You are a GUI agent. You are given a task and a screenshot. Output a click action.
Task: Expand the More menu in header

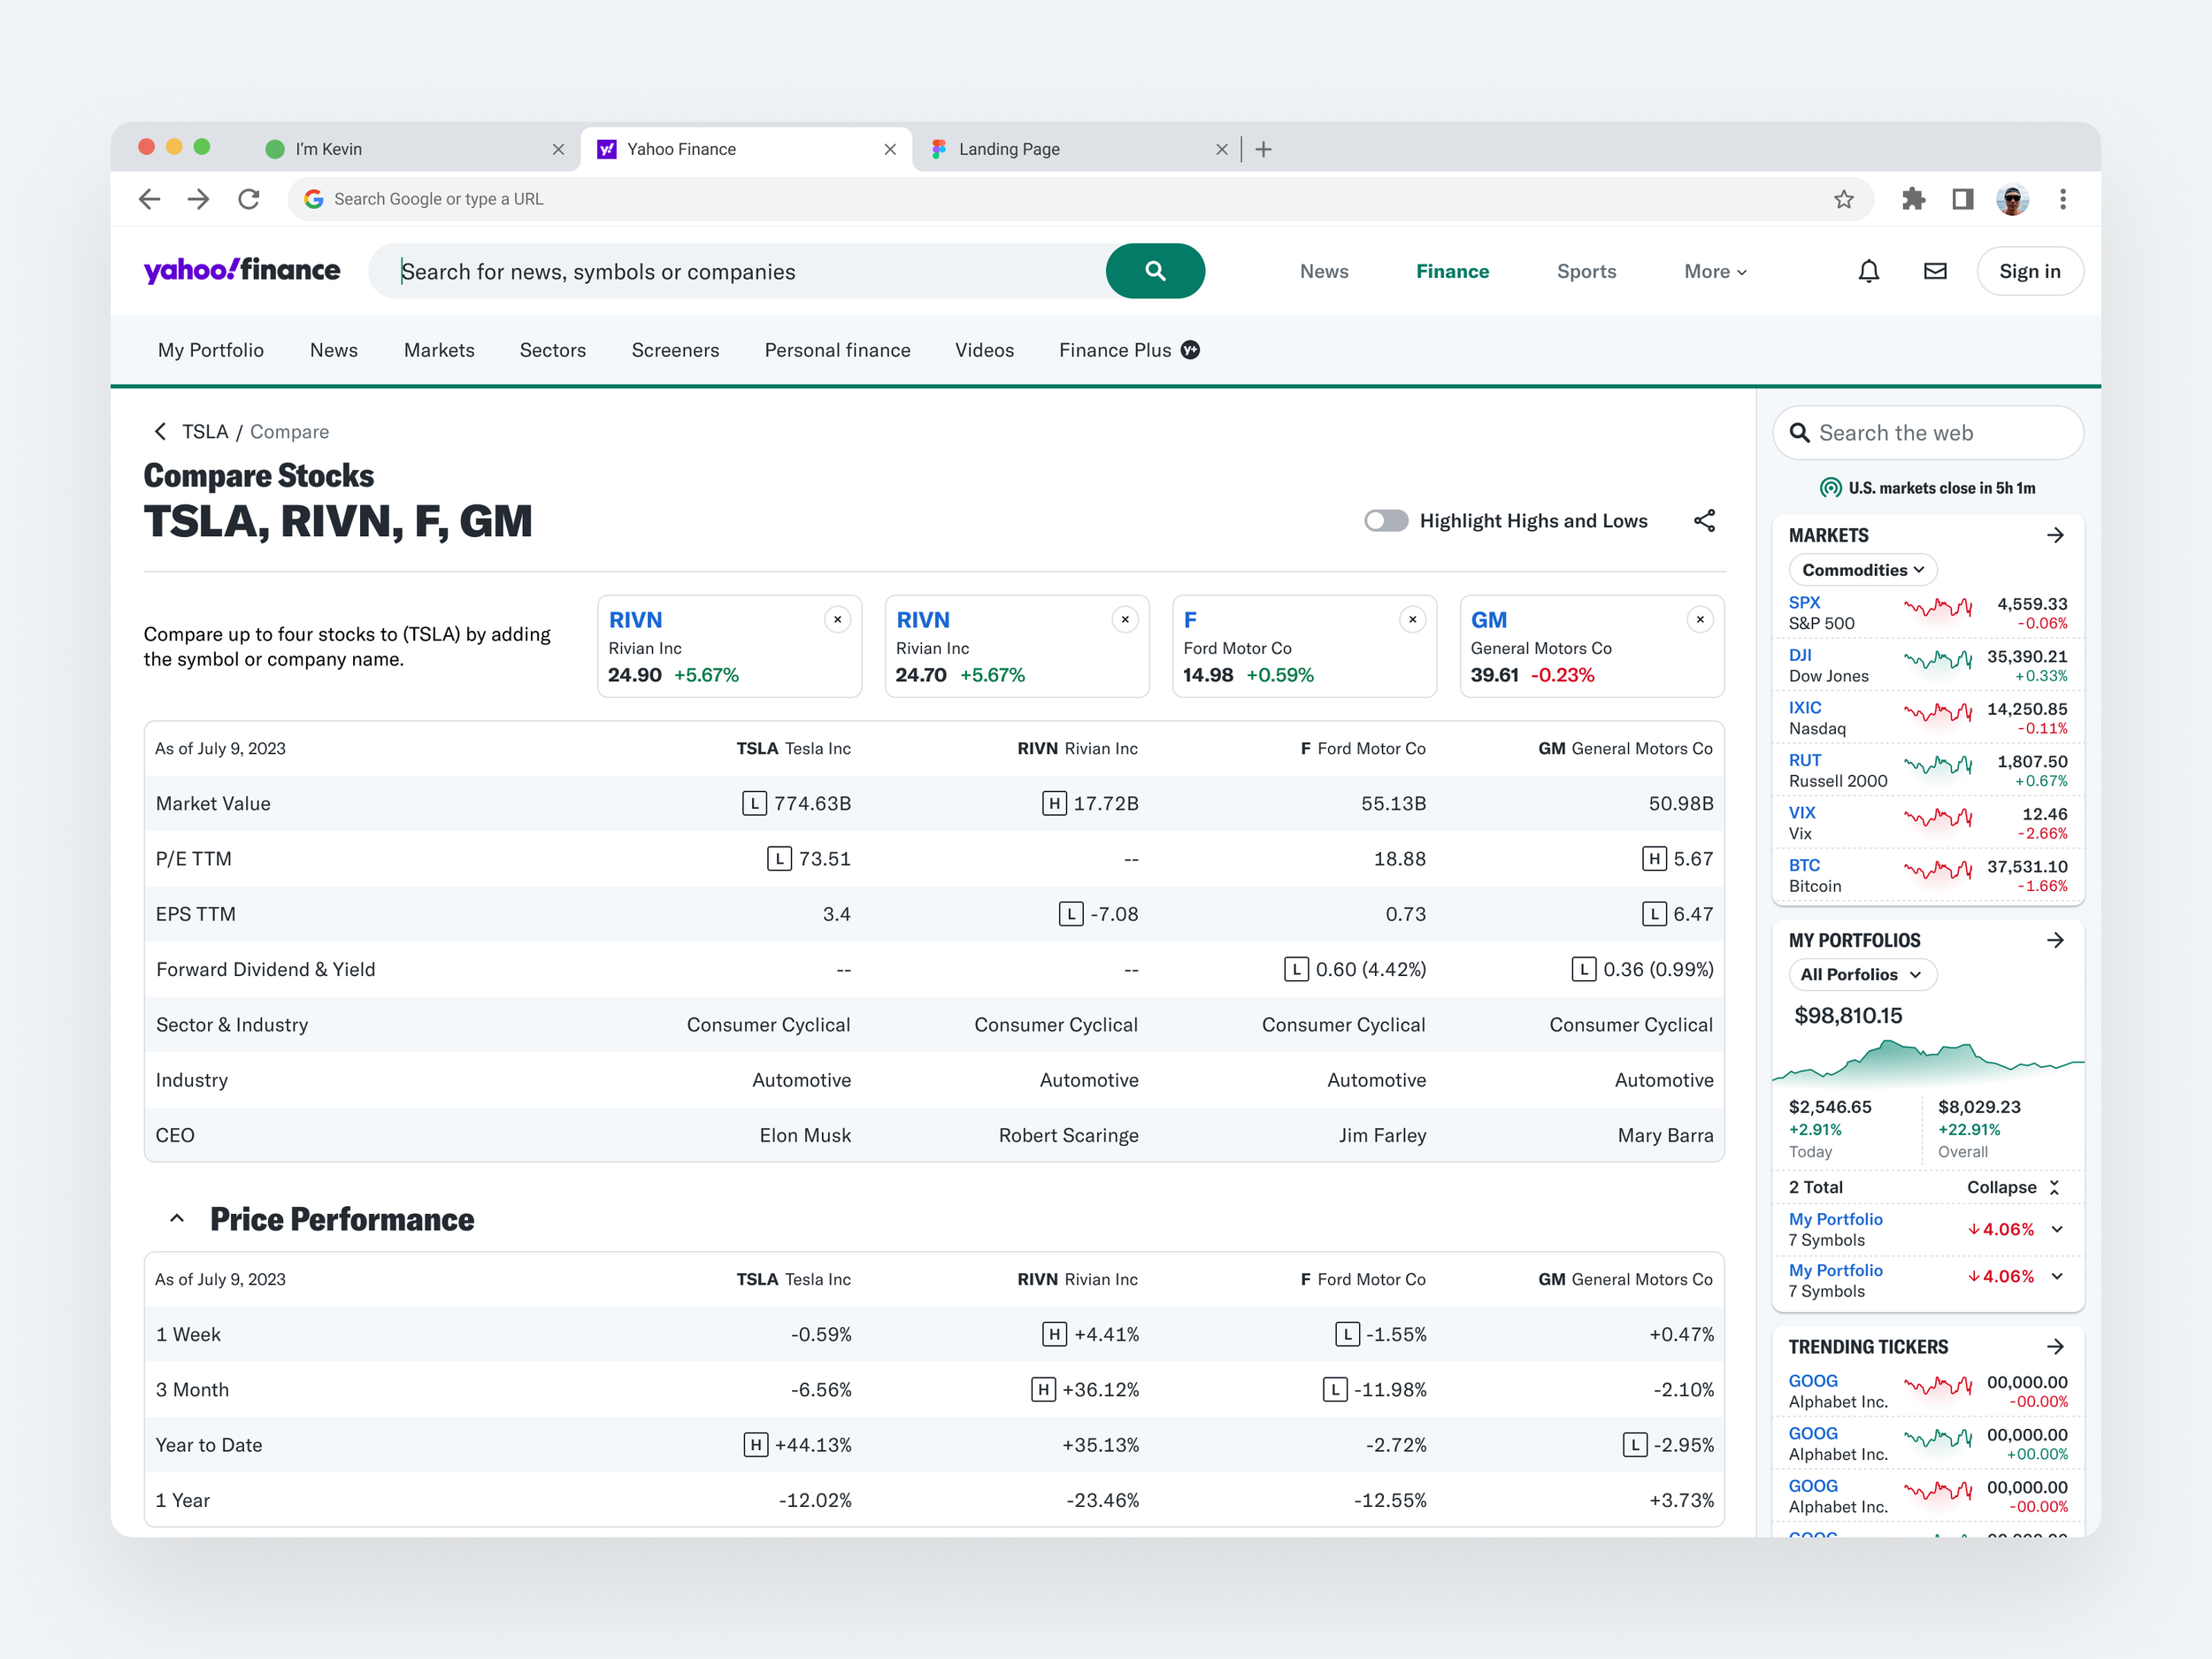point(1715,271)
